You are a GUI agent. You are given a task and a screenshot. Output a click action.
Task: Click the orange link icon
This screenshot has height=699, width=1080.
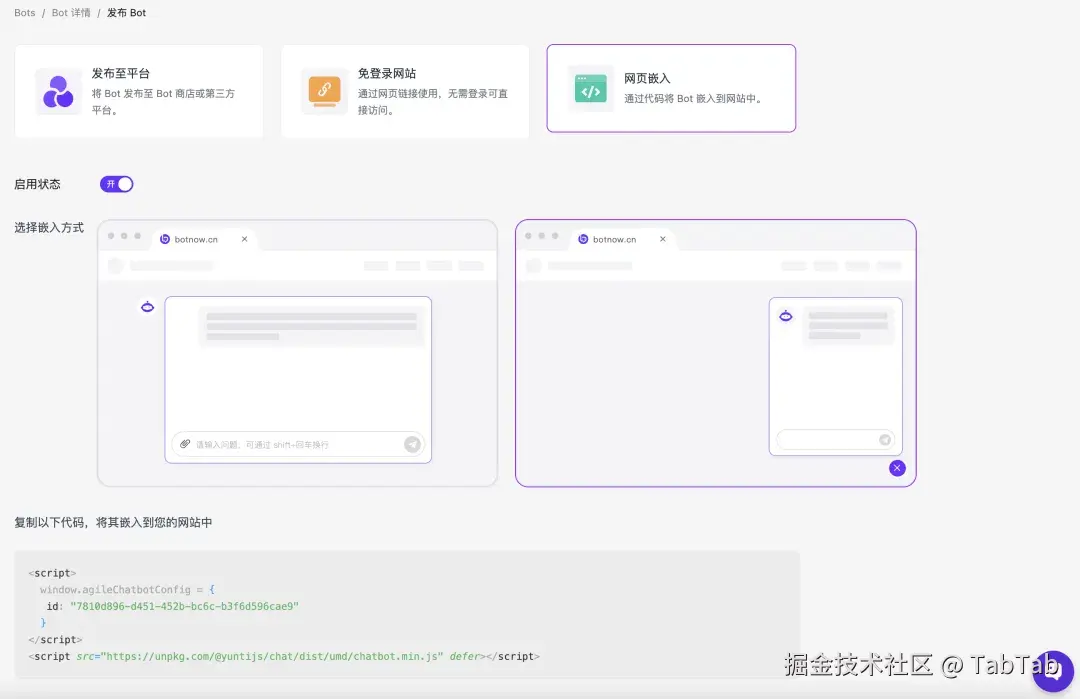[324, 92]
